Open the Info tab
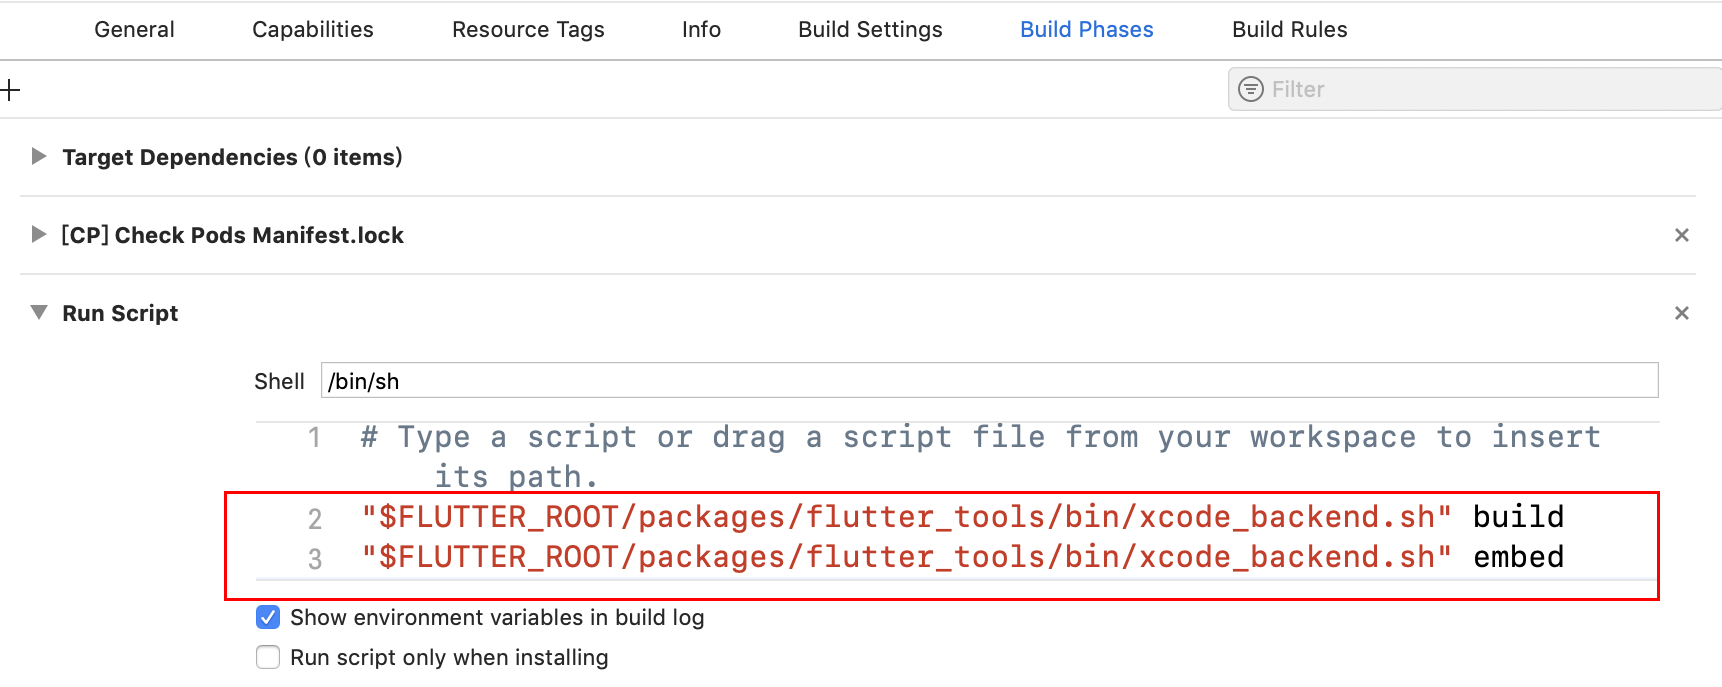 point(701,30)
